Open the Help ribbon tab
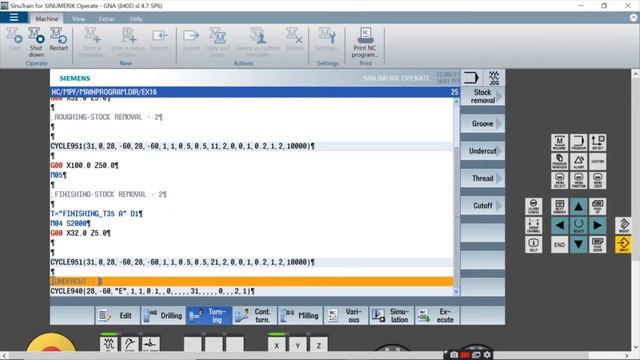The height and width of the screenshot is (360, 640). pos(136,19)
